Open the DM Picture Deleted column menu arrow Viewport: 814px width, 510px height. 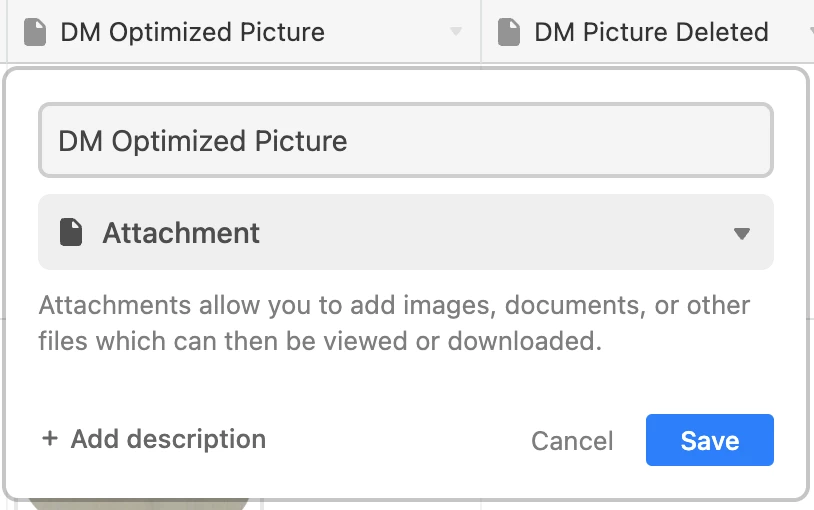[x=809, y=32]
